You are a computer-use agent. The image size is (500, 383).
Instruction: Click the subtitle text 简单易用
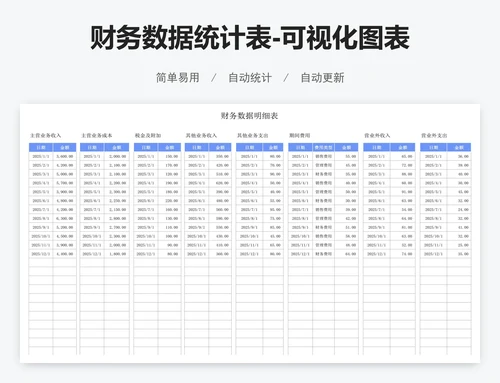tap(178, 78)
